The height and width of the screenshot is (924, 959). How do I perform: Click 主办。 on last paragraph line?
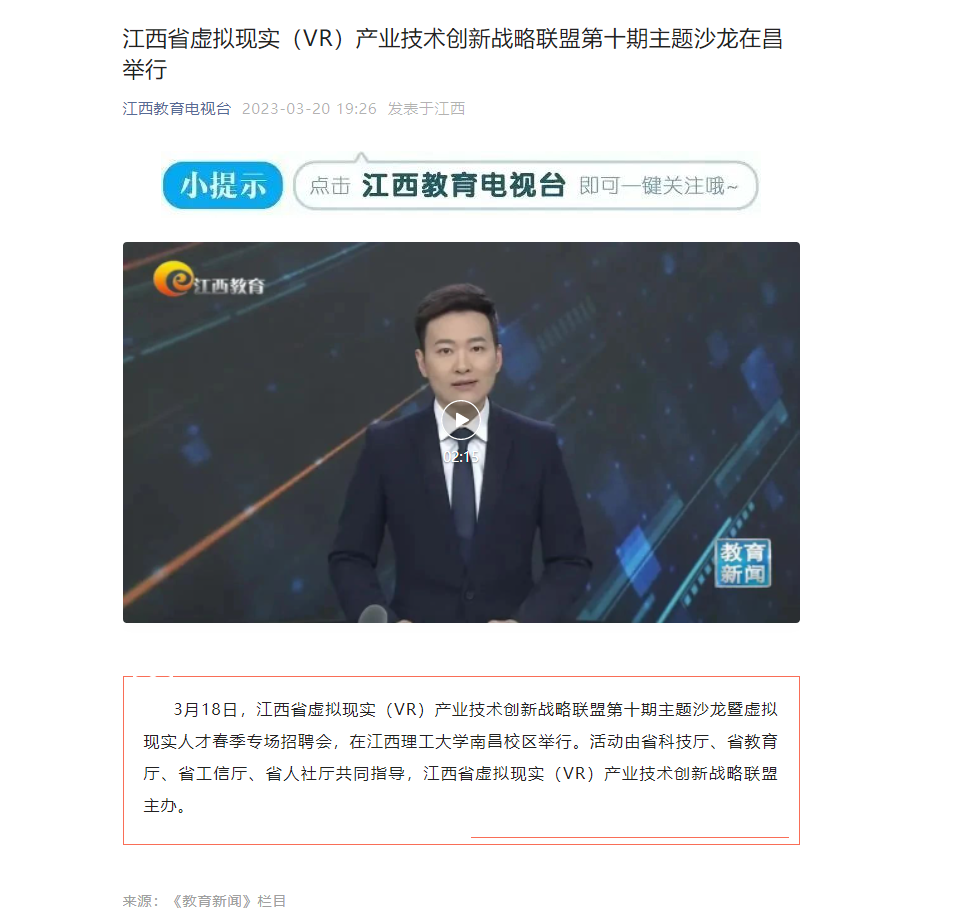click(x=165, y=806)
